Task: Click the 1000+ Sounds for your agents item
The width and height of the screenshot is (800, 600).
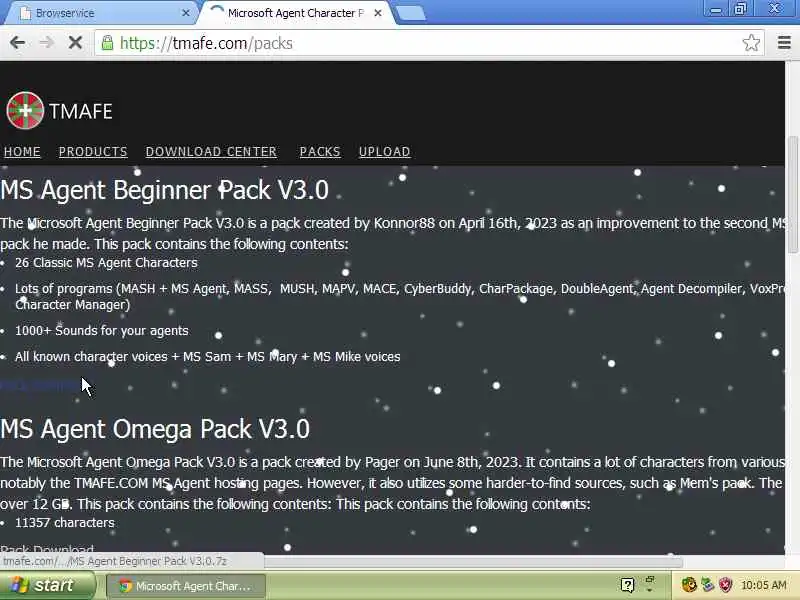Action: tap(102, 331)
